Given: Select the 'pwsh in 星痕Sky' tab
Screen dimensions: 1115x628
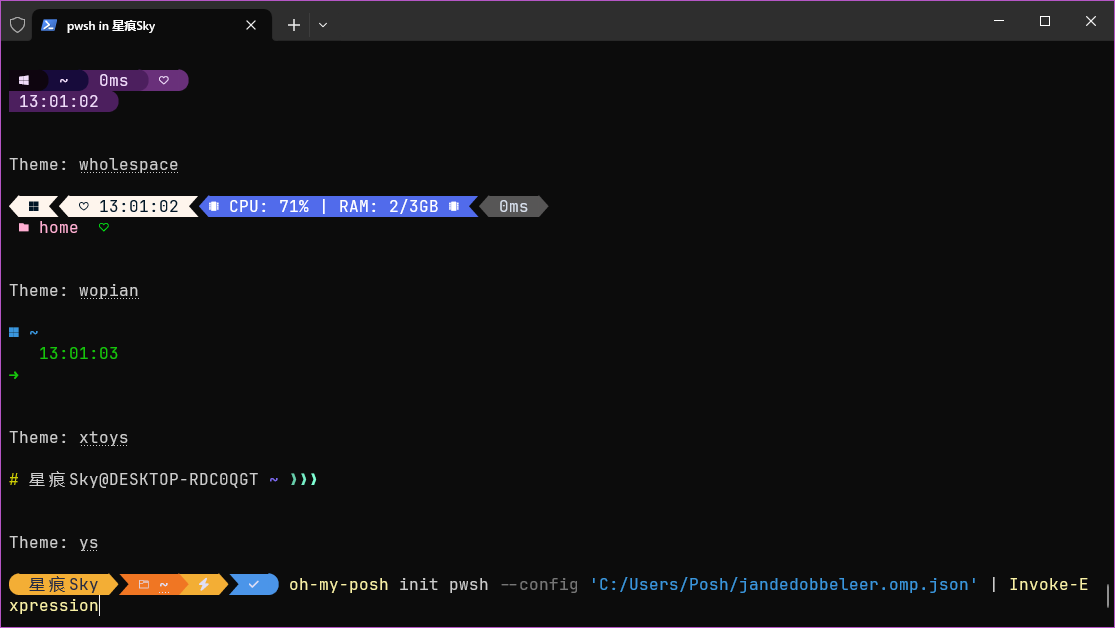Looking at the screenshot, I should coord(151,26).
